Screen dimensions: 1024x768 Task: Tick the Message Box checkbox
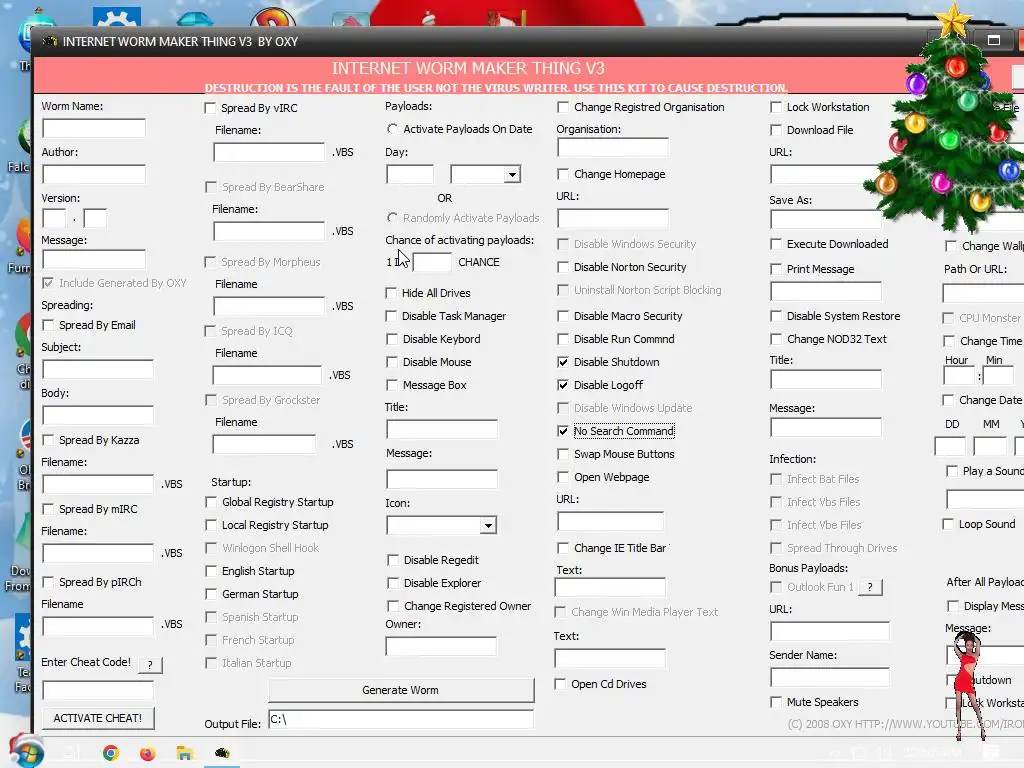(x=391, y=385)
